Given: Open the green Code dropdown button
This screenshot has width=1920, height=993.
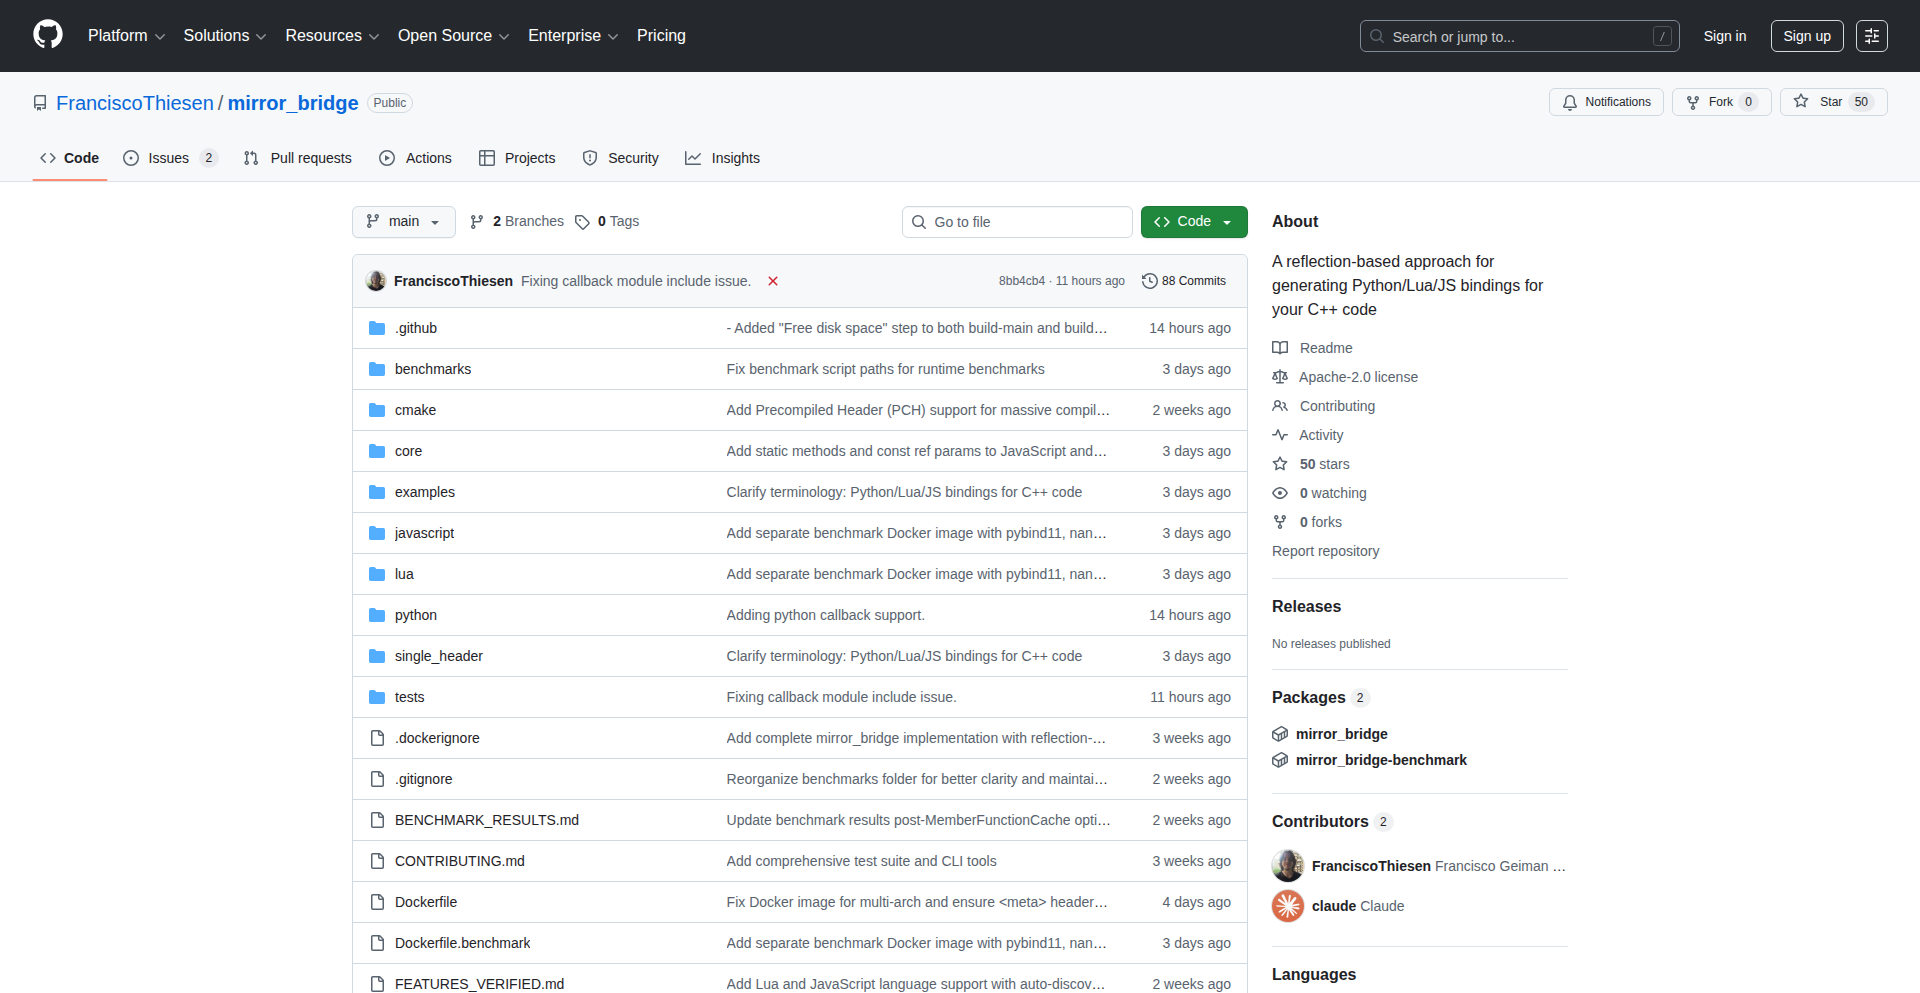Looking at the screenshot, I should click(x=1194, y=222).
